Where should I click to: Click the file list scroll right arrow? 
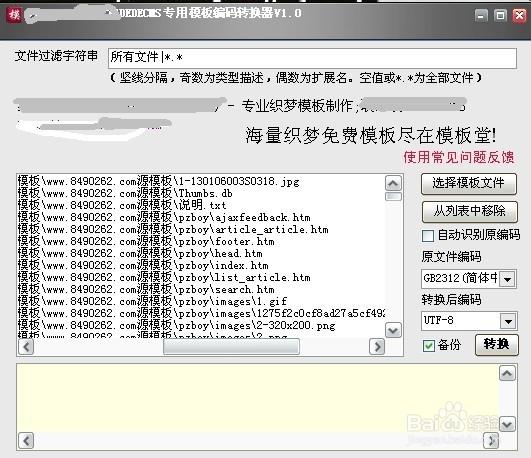[377, 347]
